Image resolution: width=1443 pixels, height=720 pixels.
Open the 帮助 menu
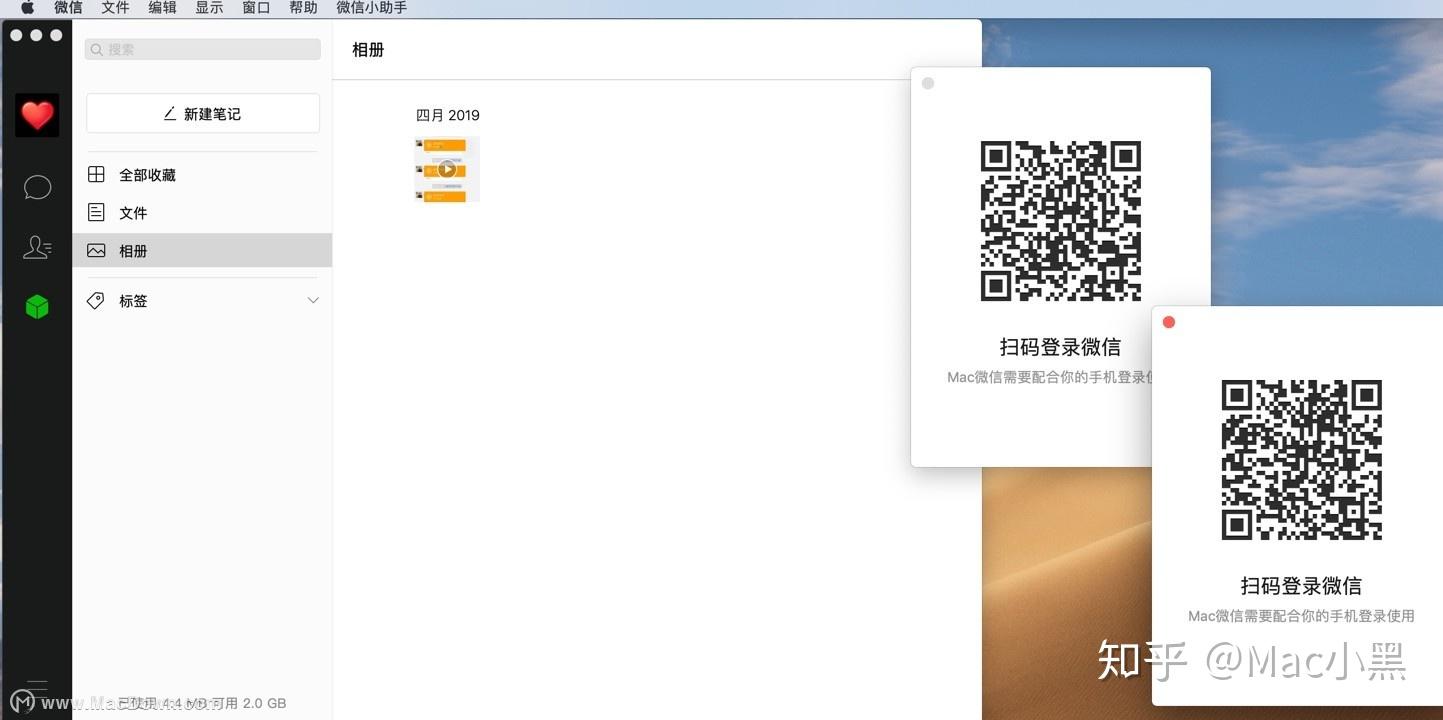[303, 8]
